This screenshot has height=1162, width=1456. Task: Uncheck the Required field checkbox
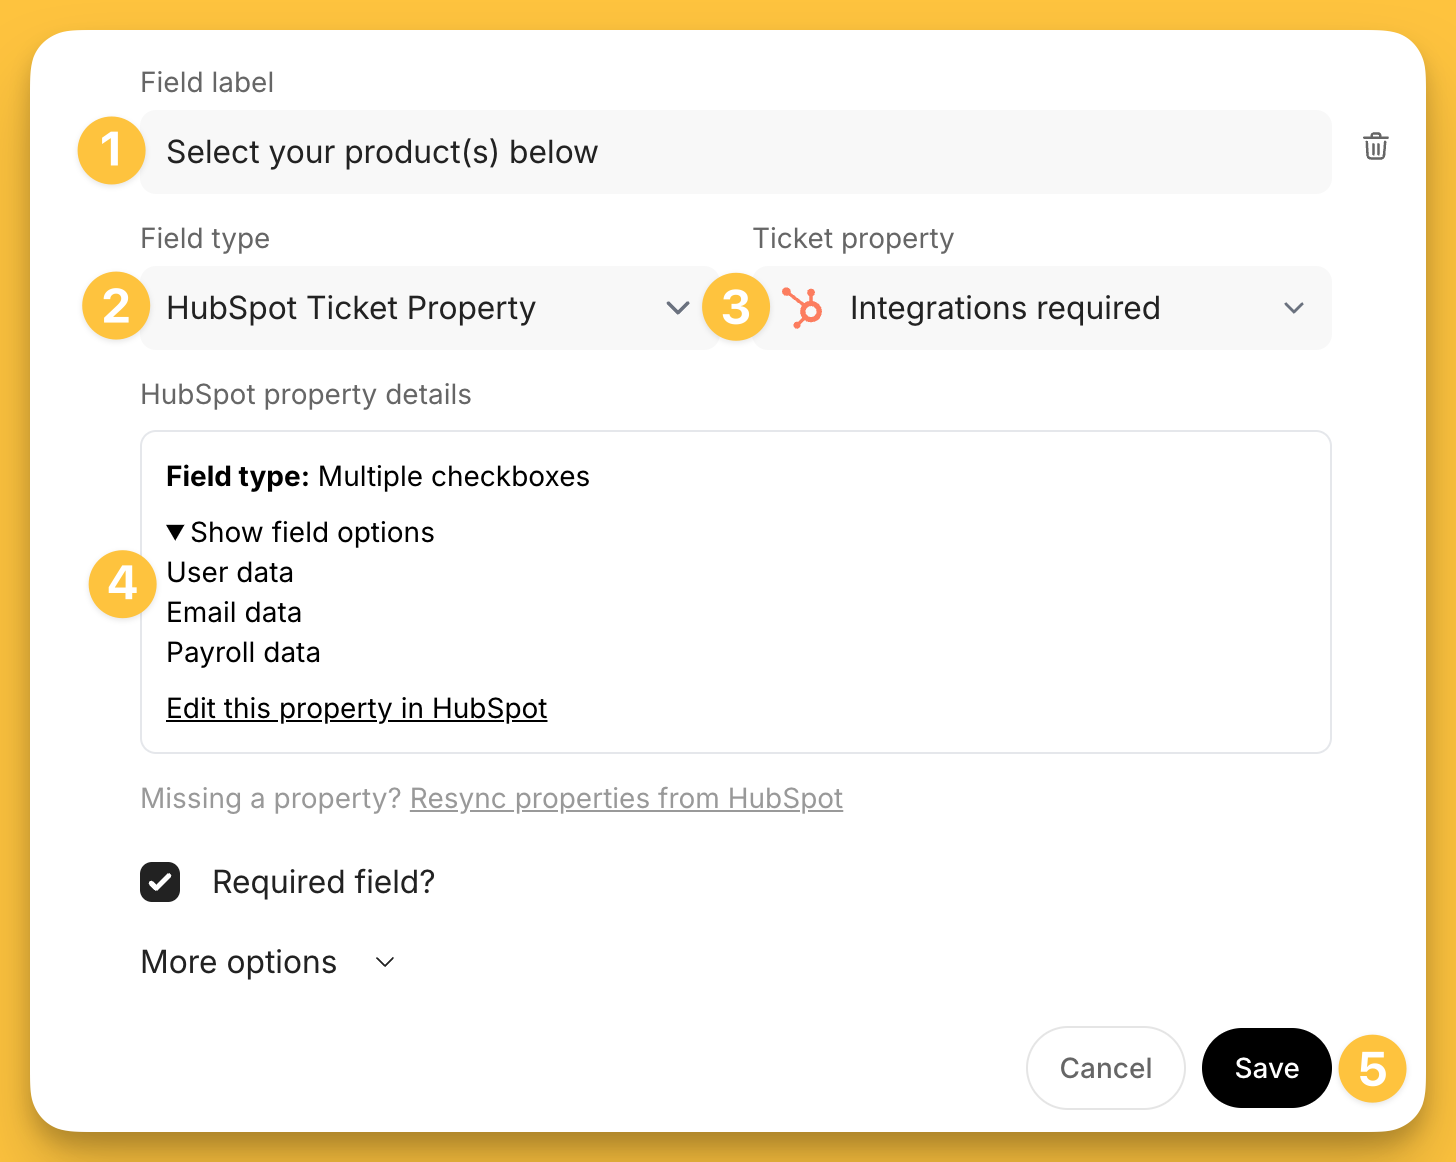[x=160, y=882]
